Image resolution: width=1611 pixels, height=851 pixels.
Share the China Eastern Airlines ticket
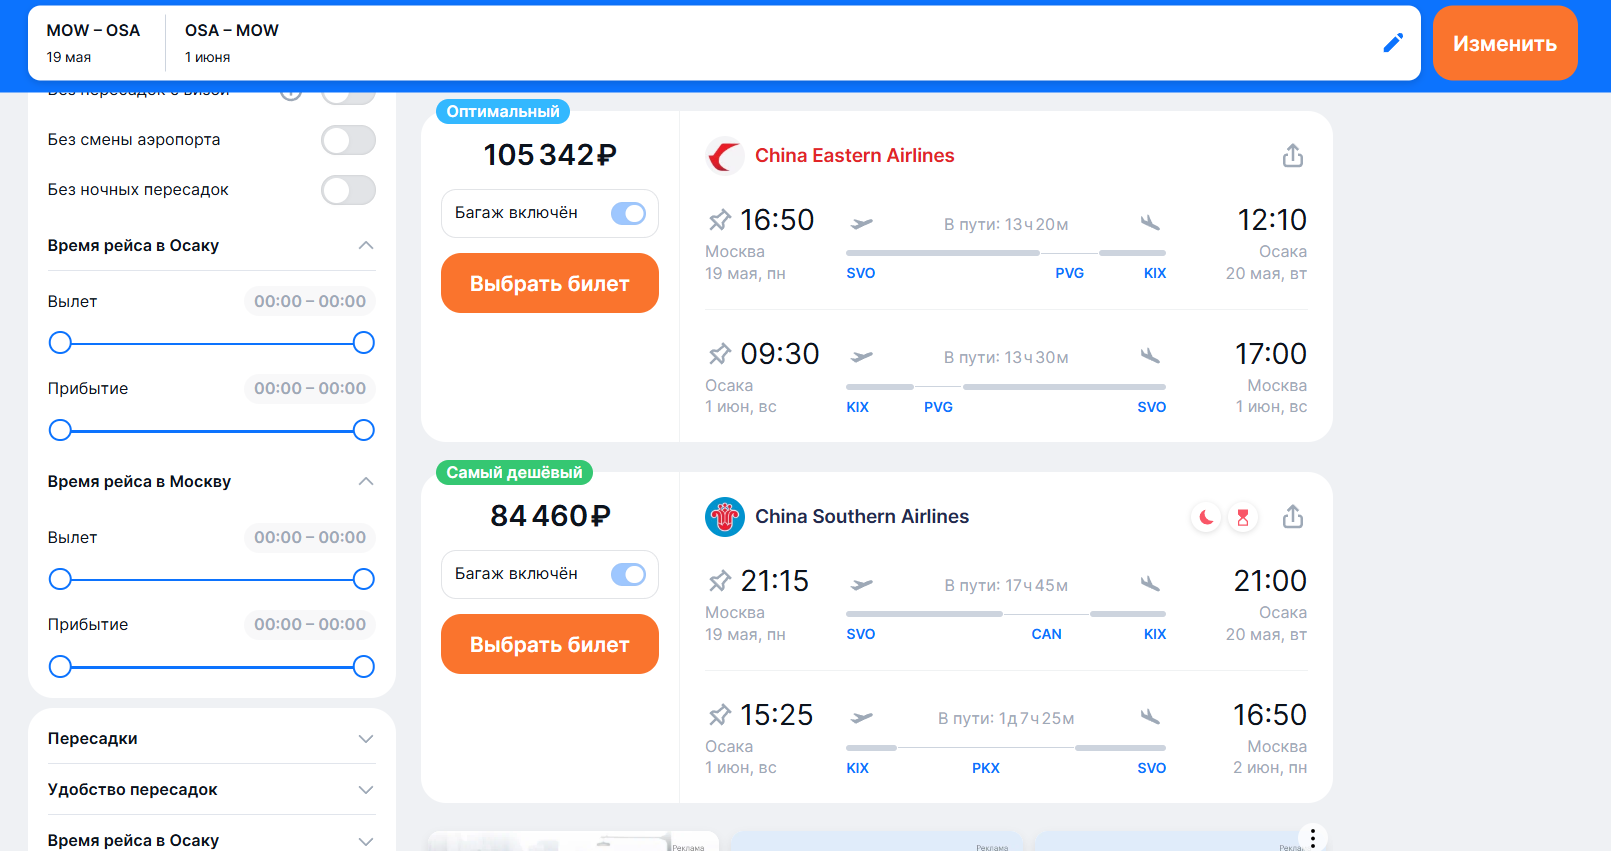pyautogui.click(x=1293, y=156)
